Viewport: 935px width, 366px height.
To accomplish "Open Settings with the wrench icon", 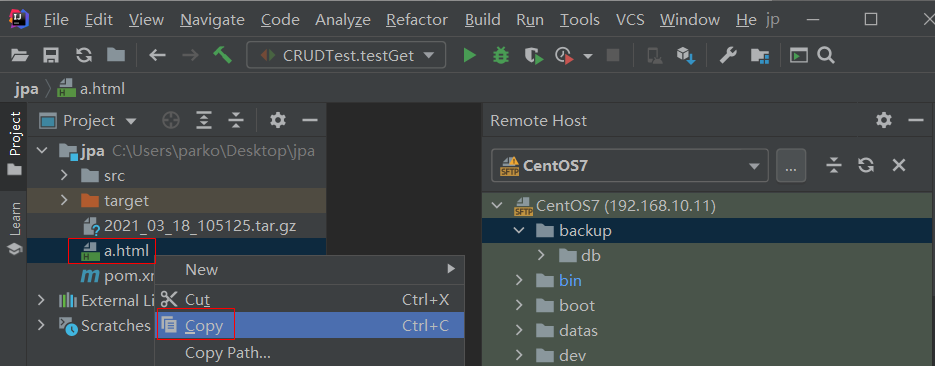I will (728, 55).
